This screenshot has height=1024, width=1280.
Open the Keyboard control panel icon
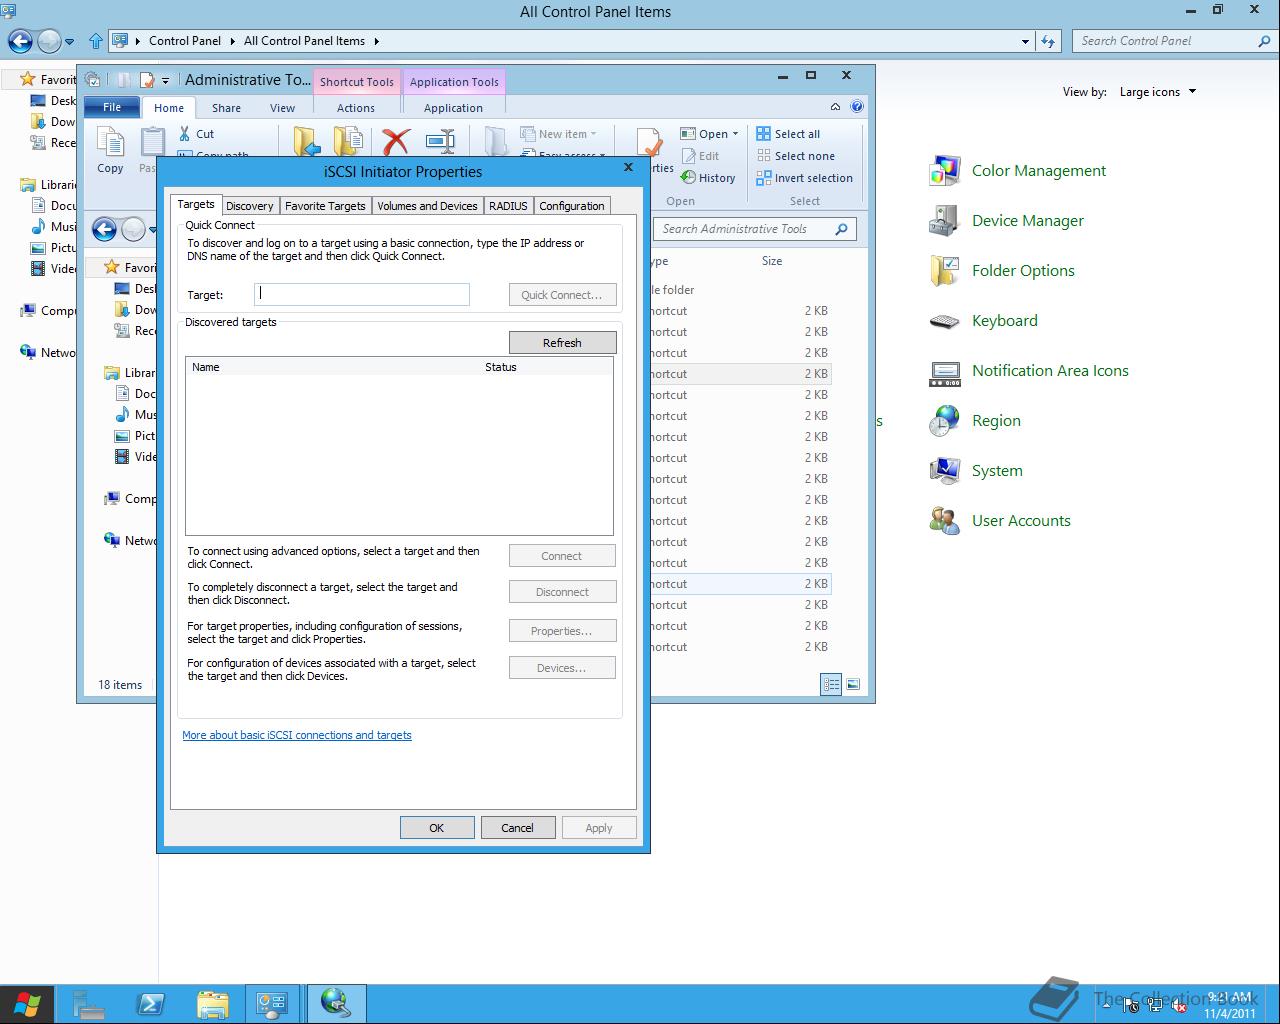pyautogui.click(x=984, y=321)
